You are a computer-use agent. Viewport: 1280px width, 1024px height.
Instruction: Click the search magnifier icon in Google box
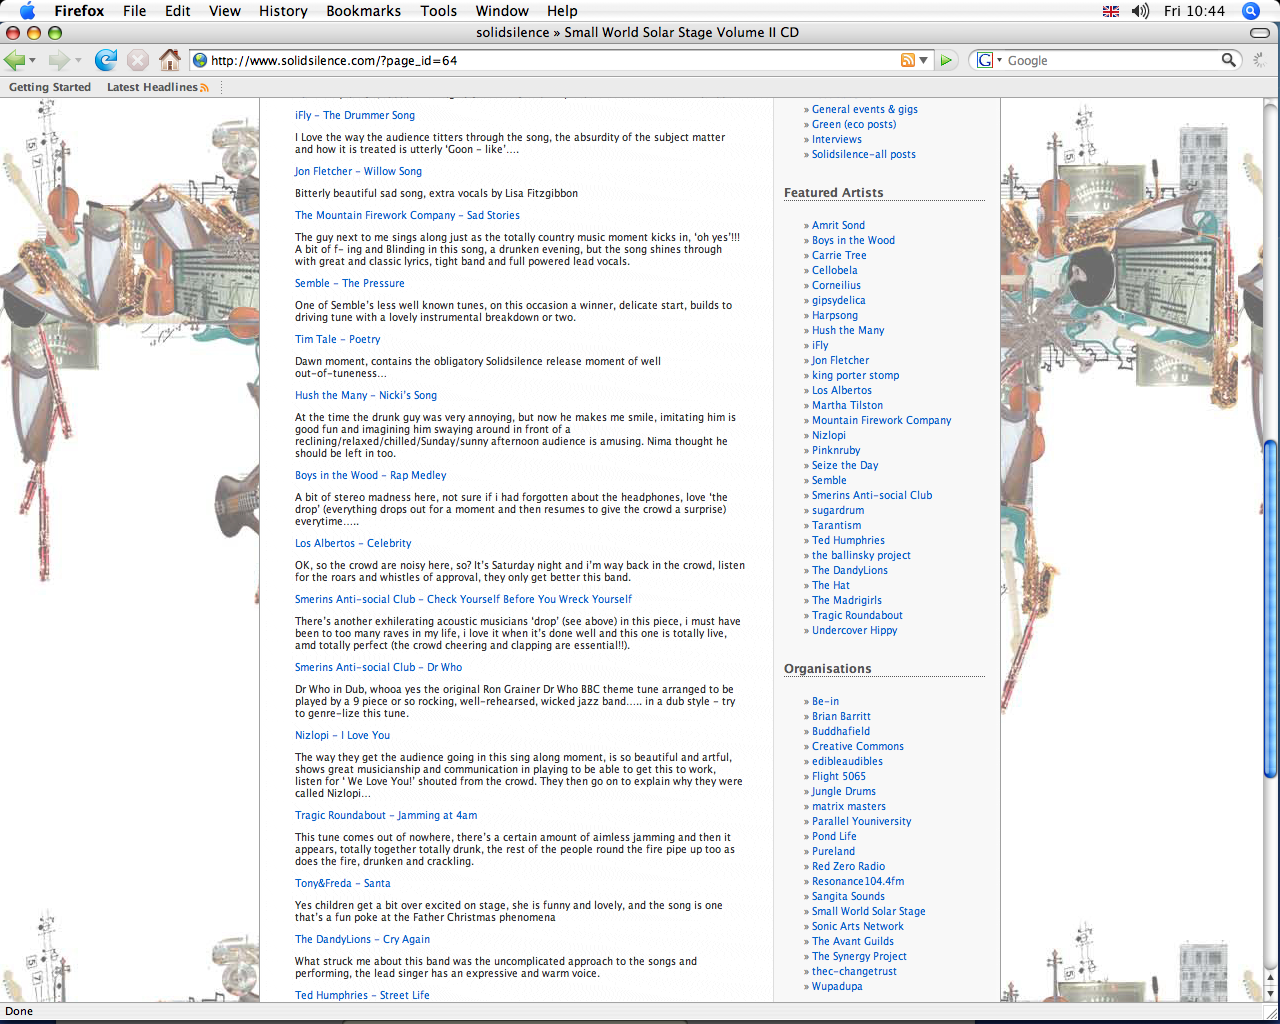[1228, 60]
